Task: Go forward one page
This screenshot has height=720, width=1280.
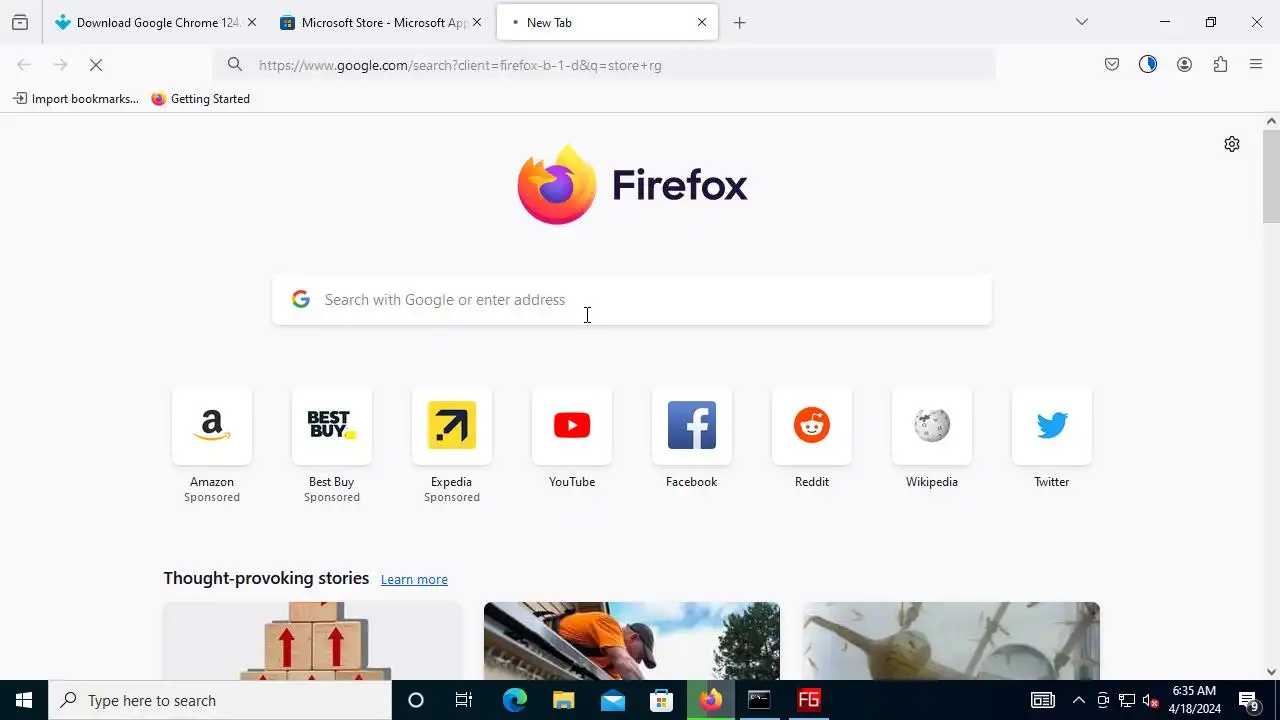Action: click(60, 65)
